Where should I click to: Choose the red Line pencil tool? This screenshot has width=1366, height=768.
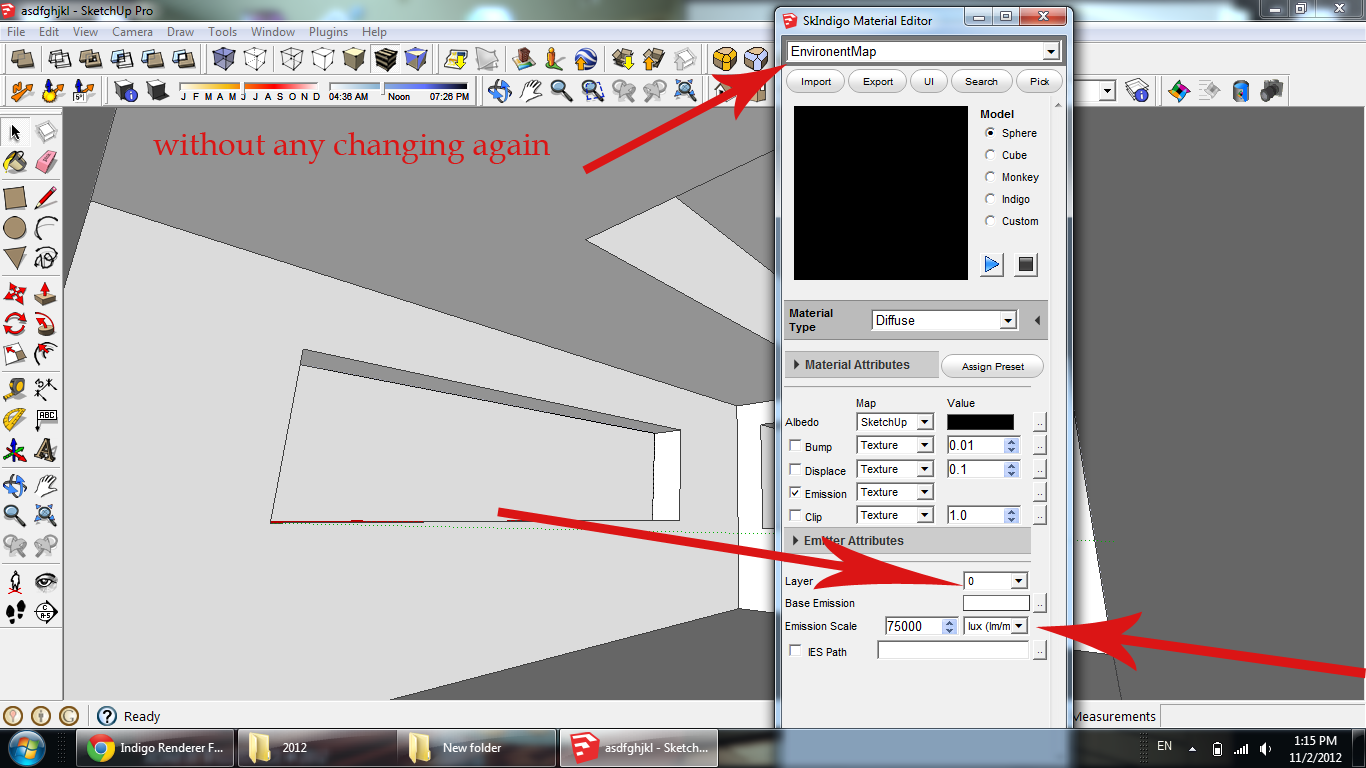coord(46,197)
